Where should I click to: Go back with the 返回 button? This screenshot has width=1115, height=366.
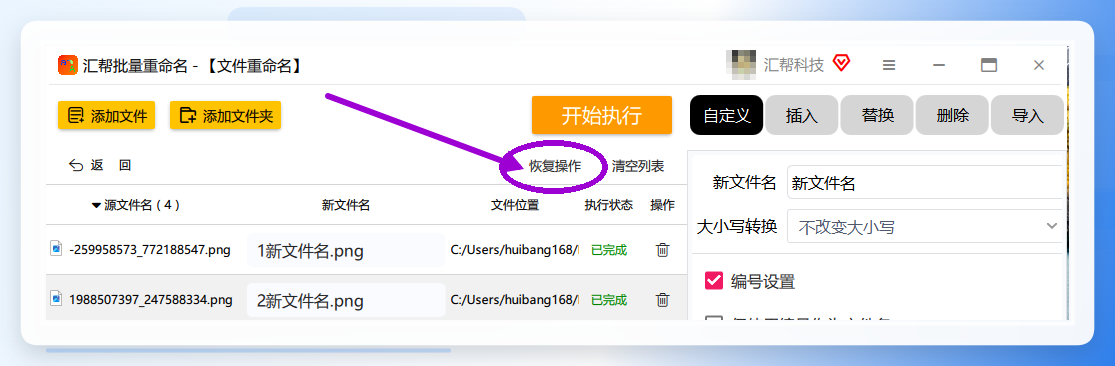[x=100, y=166]
